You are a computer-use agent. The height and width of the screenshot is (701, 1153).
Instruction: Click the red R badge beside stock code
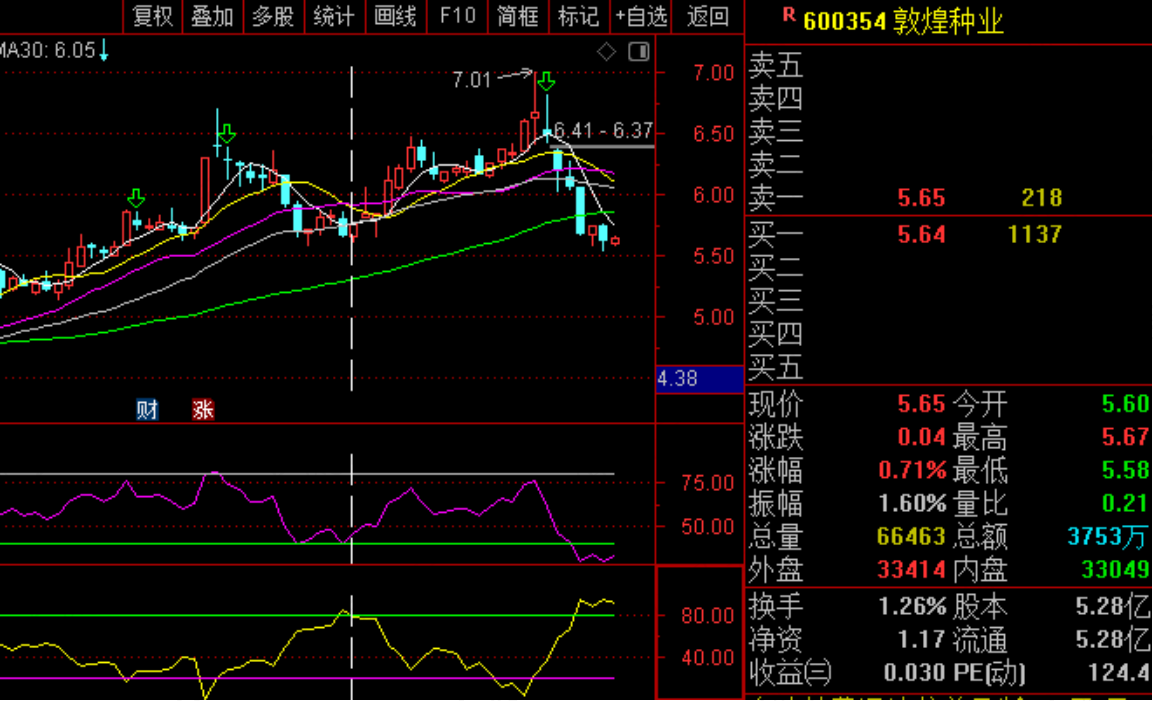click(789, 15)
